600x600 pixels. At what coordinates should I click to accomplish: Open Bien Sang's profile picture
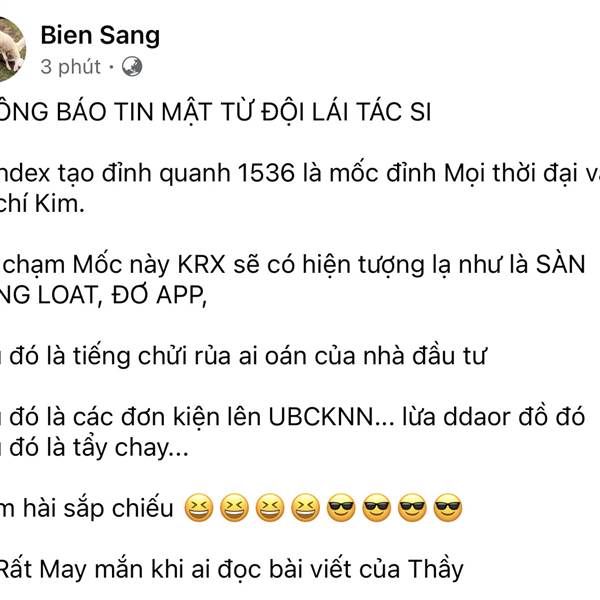point(10,49)
